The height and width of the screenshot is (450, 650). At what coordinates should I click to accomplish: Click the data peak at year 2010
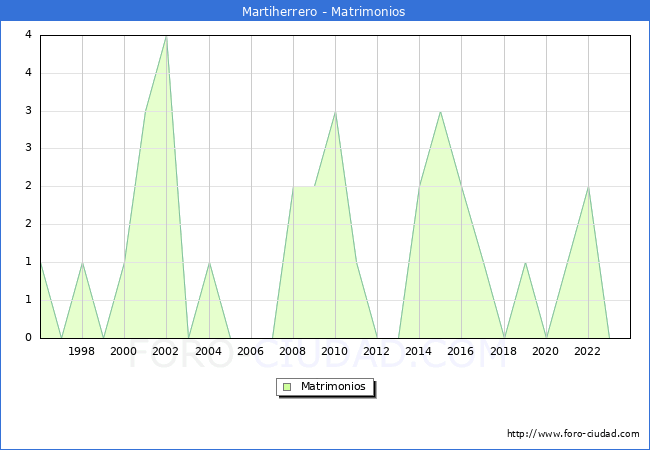click(335, 112)
